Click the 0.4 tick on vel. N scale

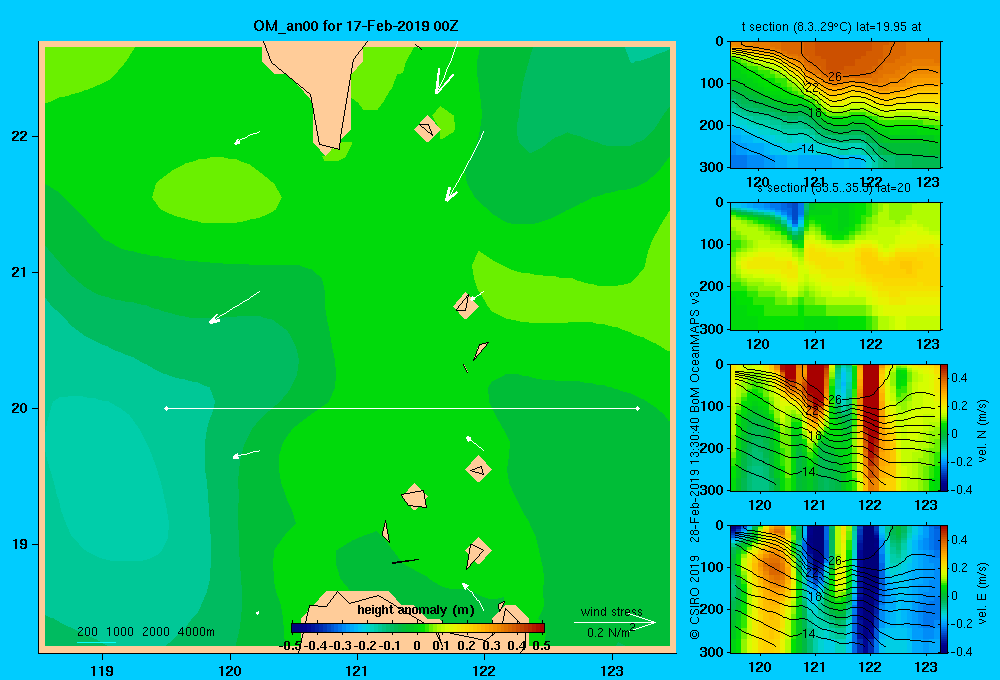959,378
